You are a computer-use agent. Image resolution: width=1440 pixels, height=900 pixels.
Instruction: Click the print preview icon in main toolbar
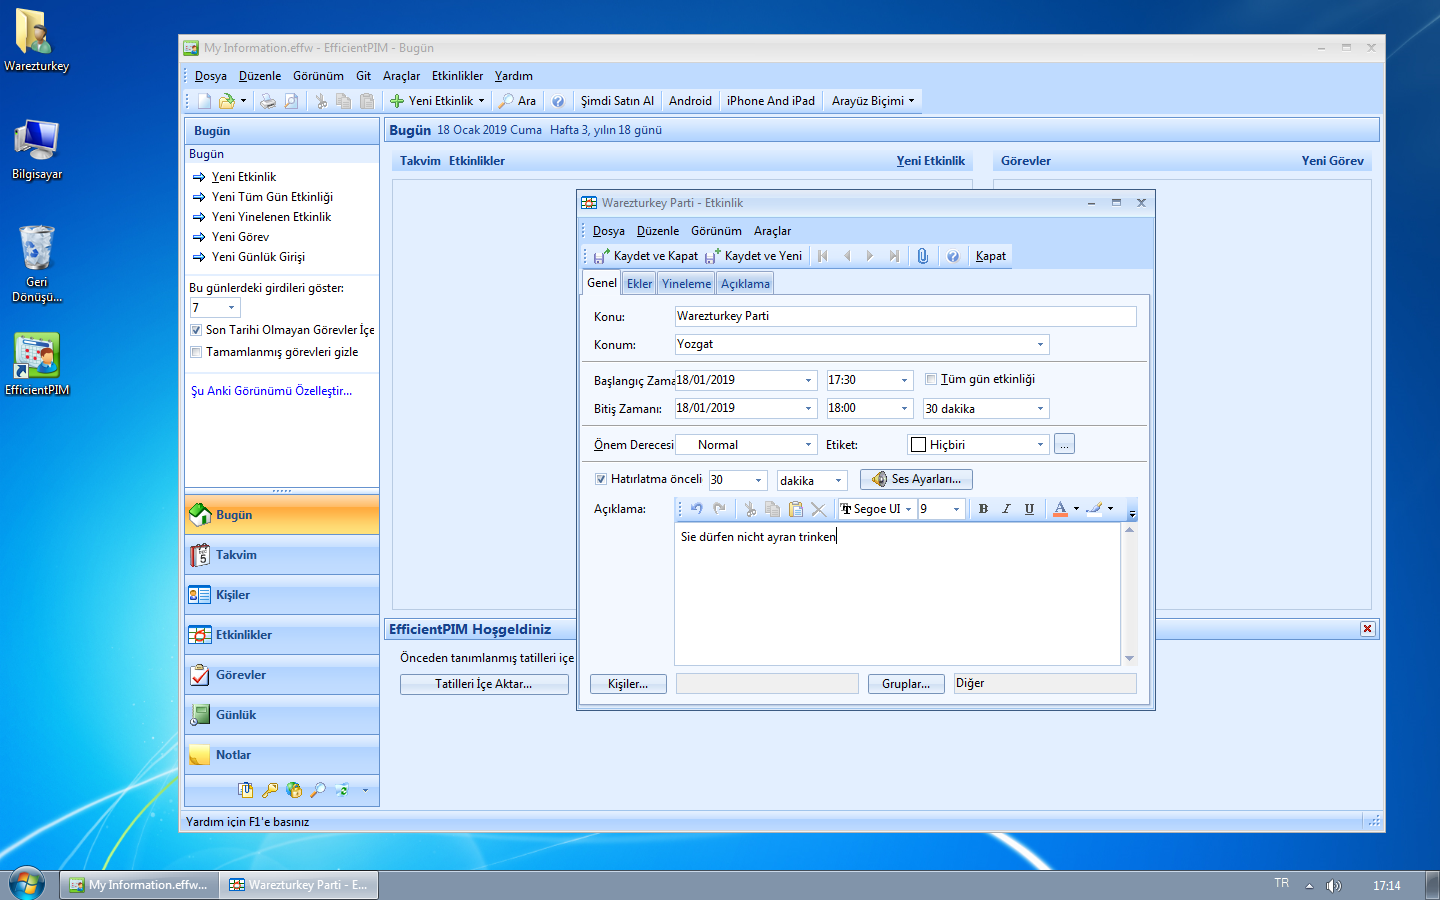[x=291, y=101]
